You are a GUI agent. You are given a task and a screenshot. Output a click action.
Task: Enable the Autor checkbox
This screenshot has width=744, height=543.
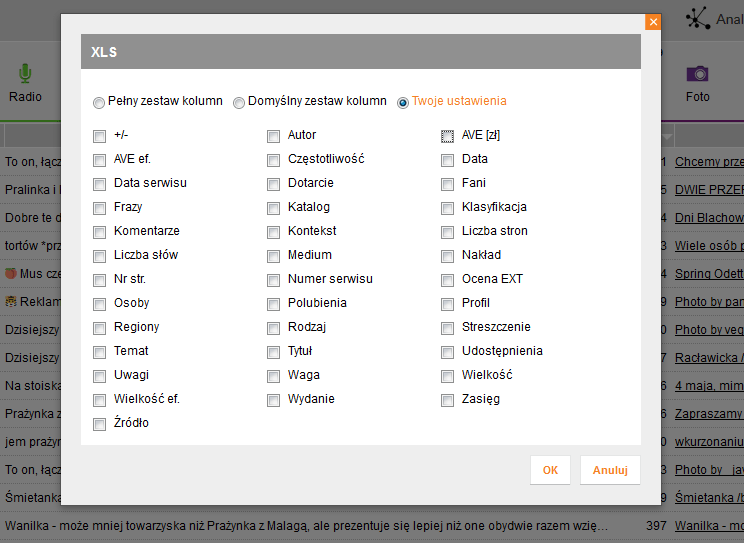(273, 137)
